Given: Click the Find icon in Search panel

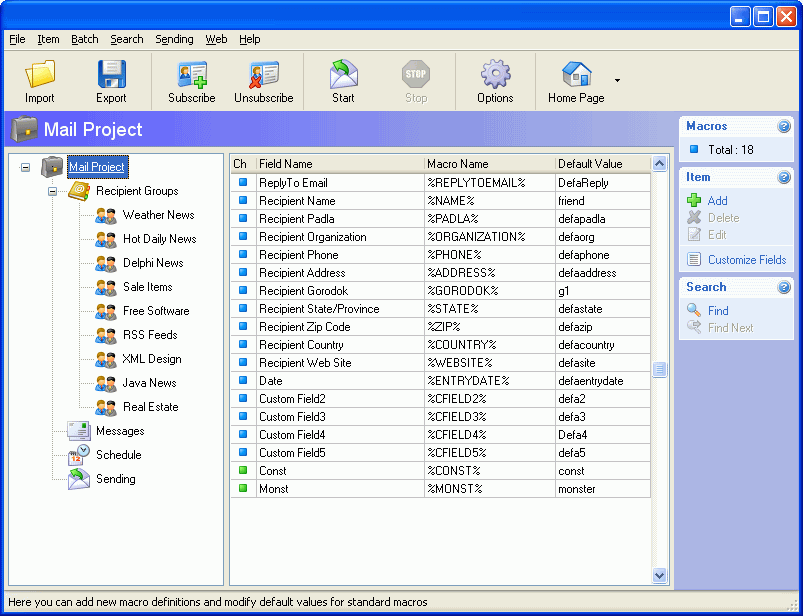Looking at the screenshot, I should tap(716, 310).
